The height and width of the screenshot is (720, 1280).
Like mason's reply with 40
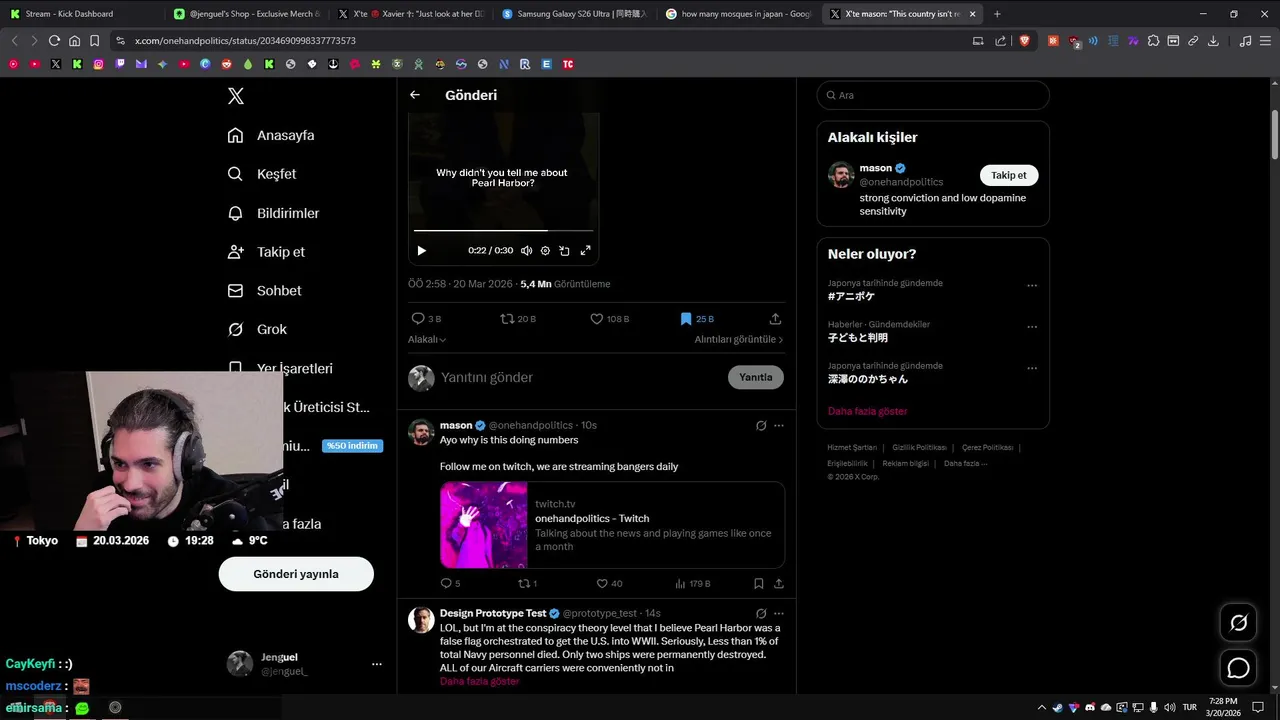[x=609, y=583]
